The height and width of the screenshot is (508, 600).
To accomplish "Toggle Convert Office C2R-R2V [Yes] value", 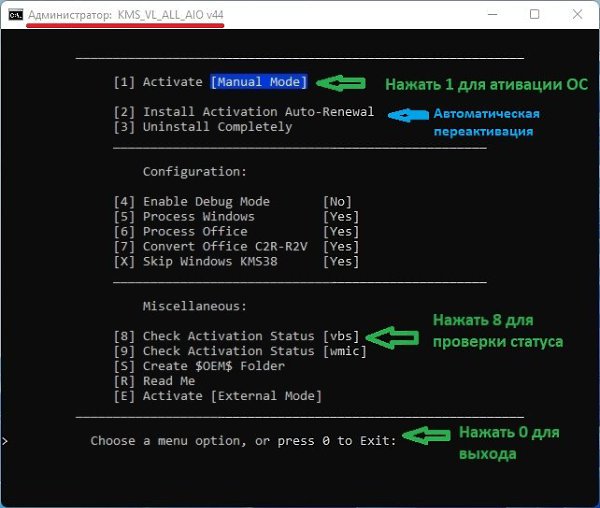I will point(340,247).
